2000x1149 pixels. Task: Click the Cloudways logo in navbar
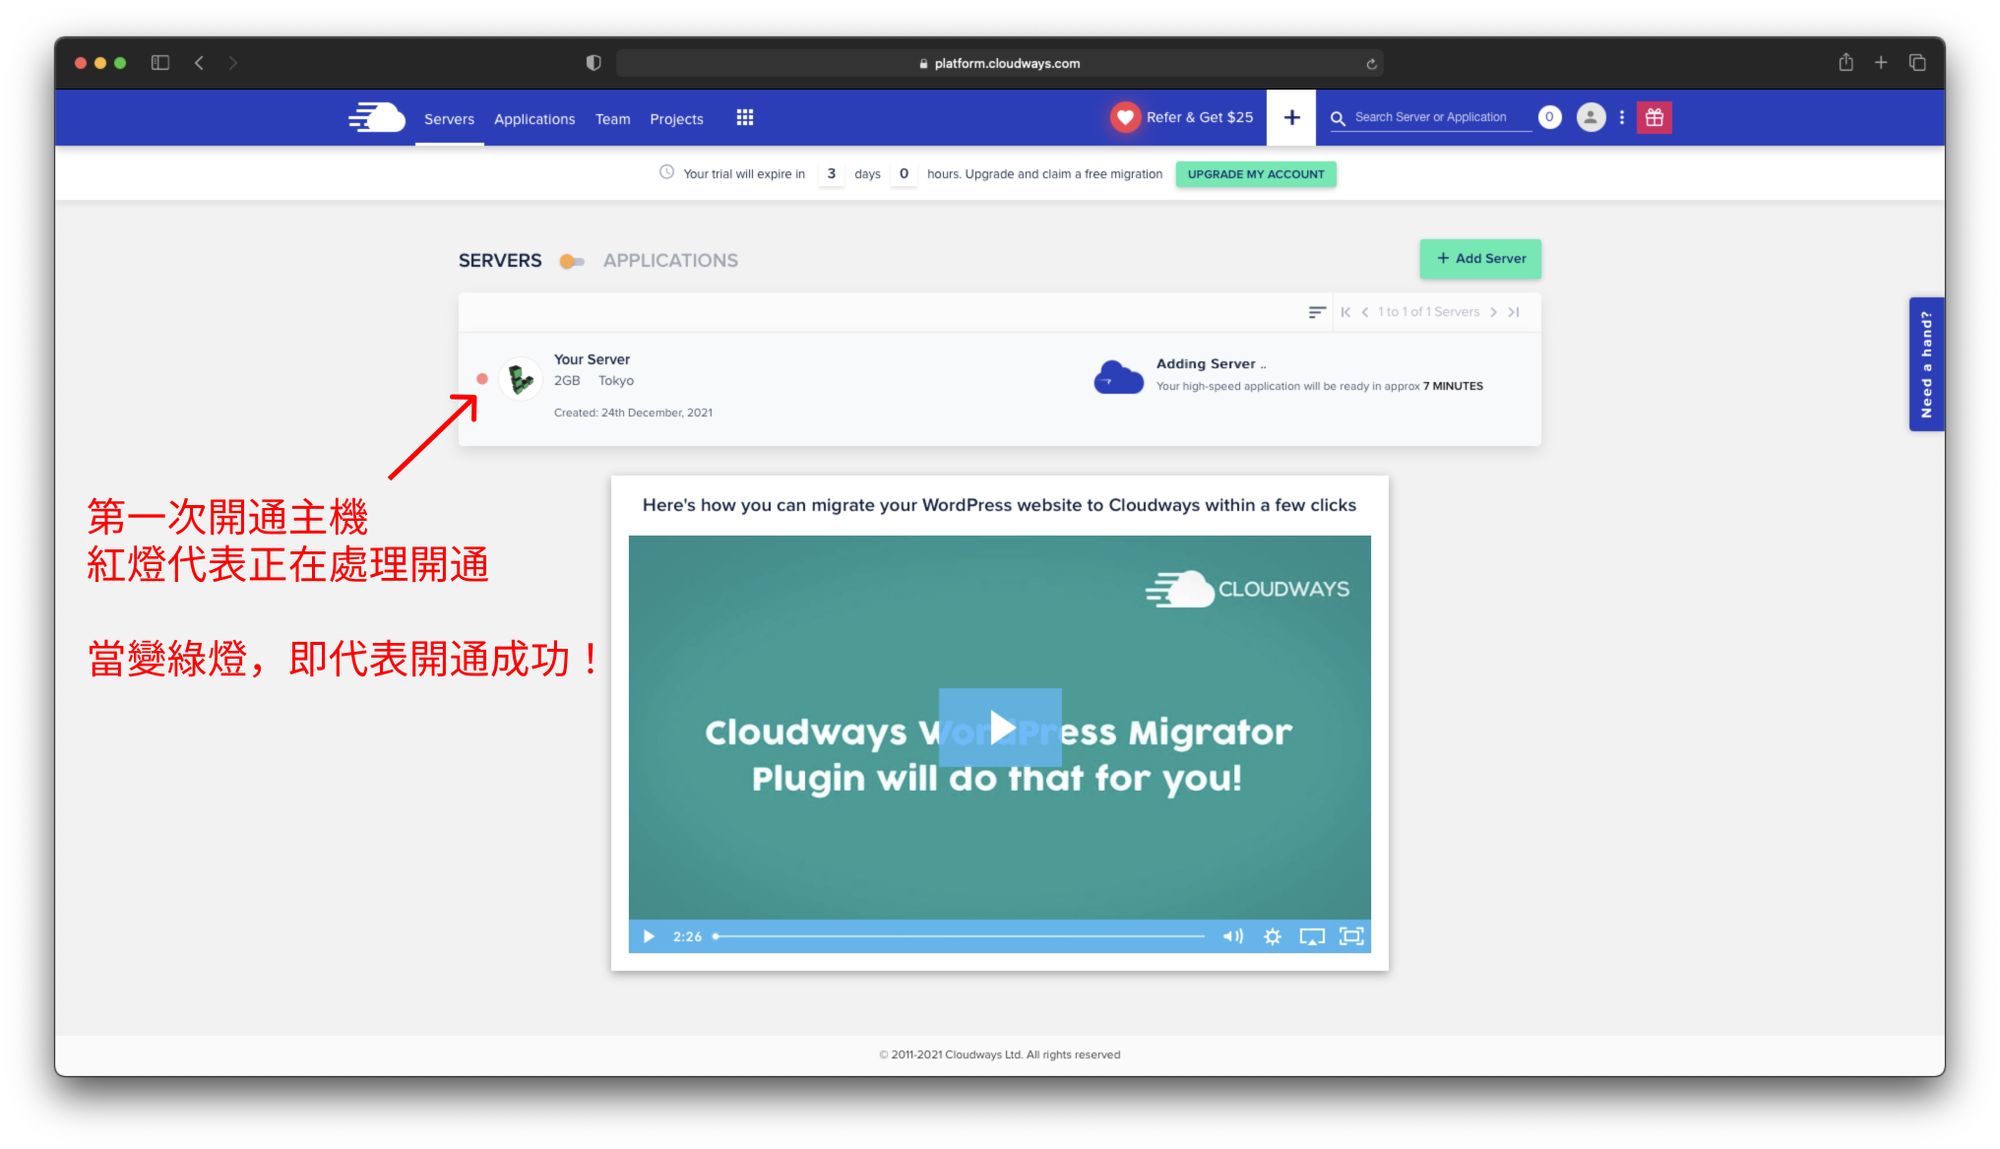[377, 117]
